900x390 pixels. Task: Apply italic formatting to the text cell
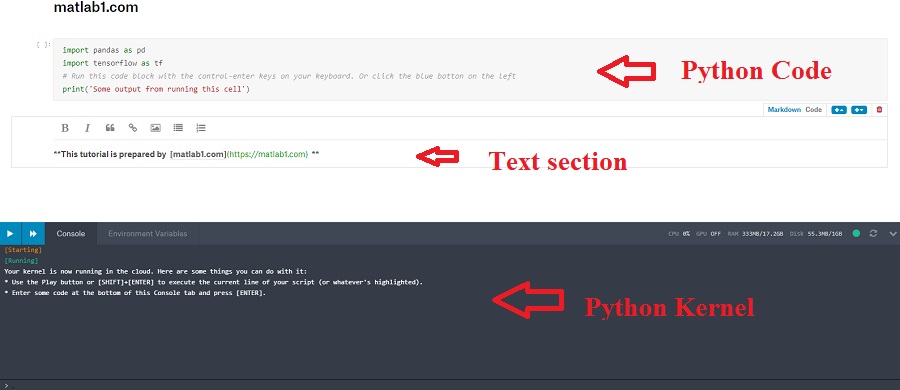pos(87,128)
